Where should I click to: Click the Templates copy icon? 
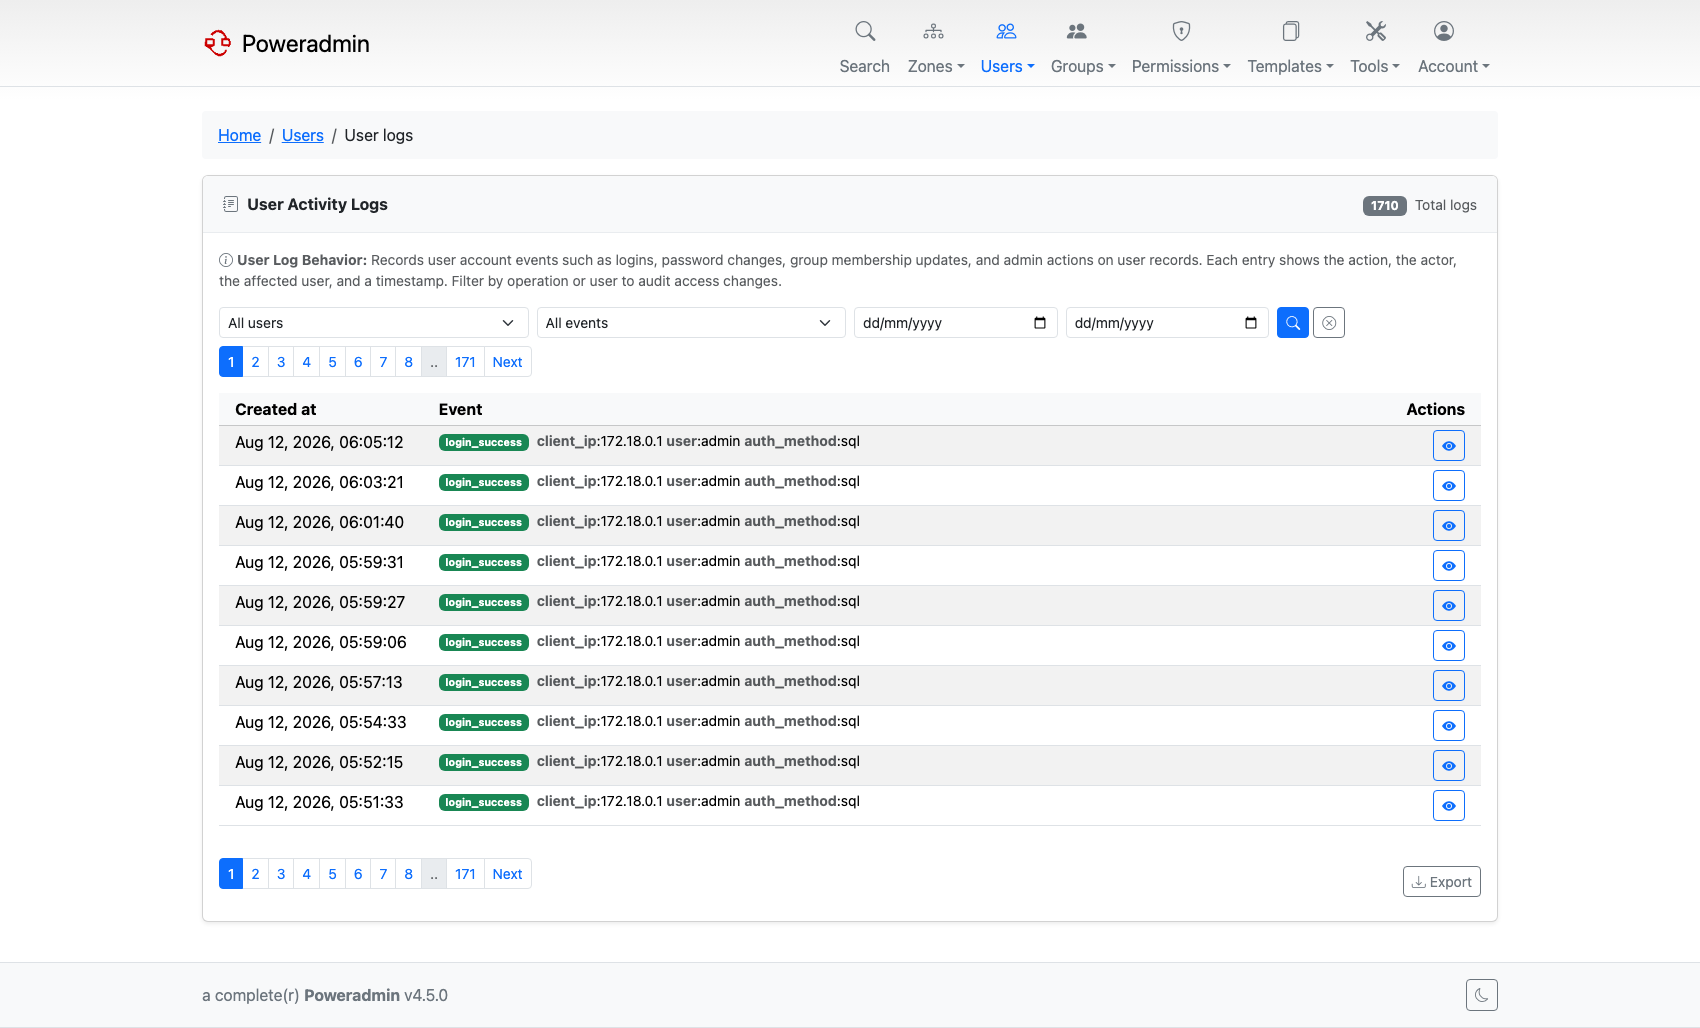pos(1291,31)
